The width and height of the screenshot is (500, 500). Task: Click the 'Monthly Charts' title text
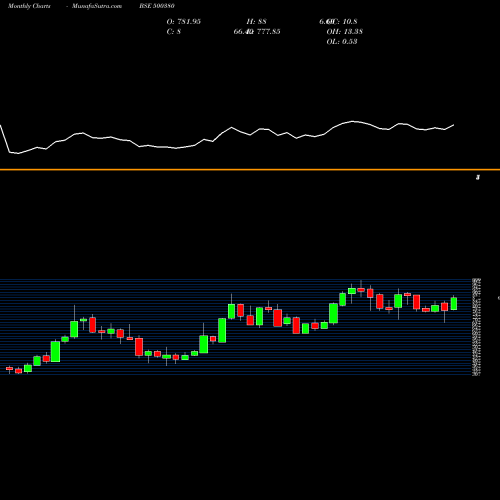point(29,6)
